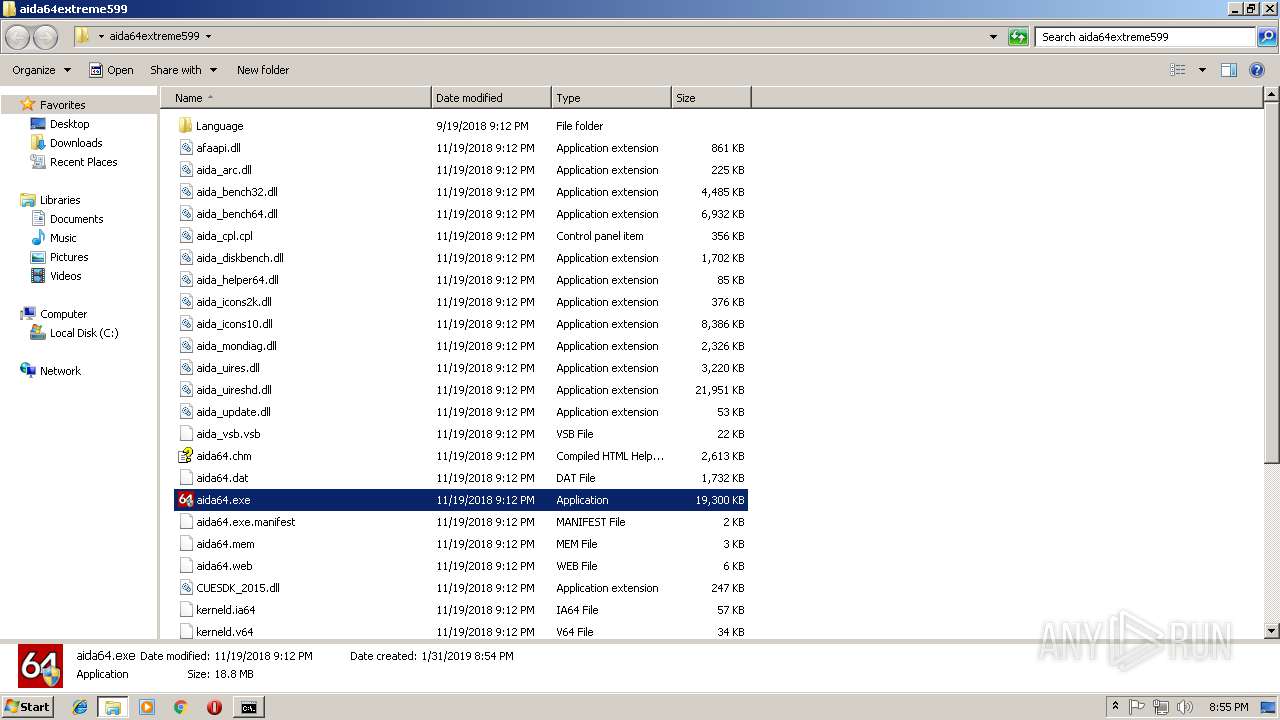The image size is (1280, 720).
Task: Open Documents library in sidebar
Action: tap(66, 219)
